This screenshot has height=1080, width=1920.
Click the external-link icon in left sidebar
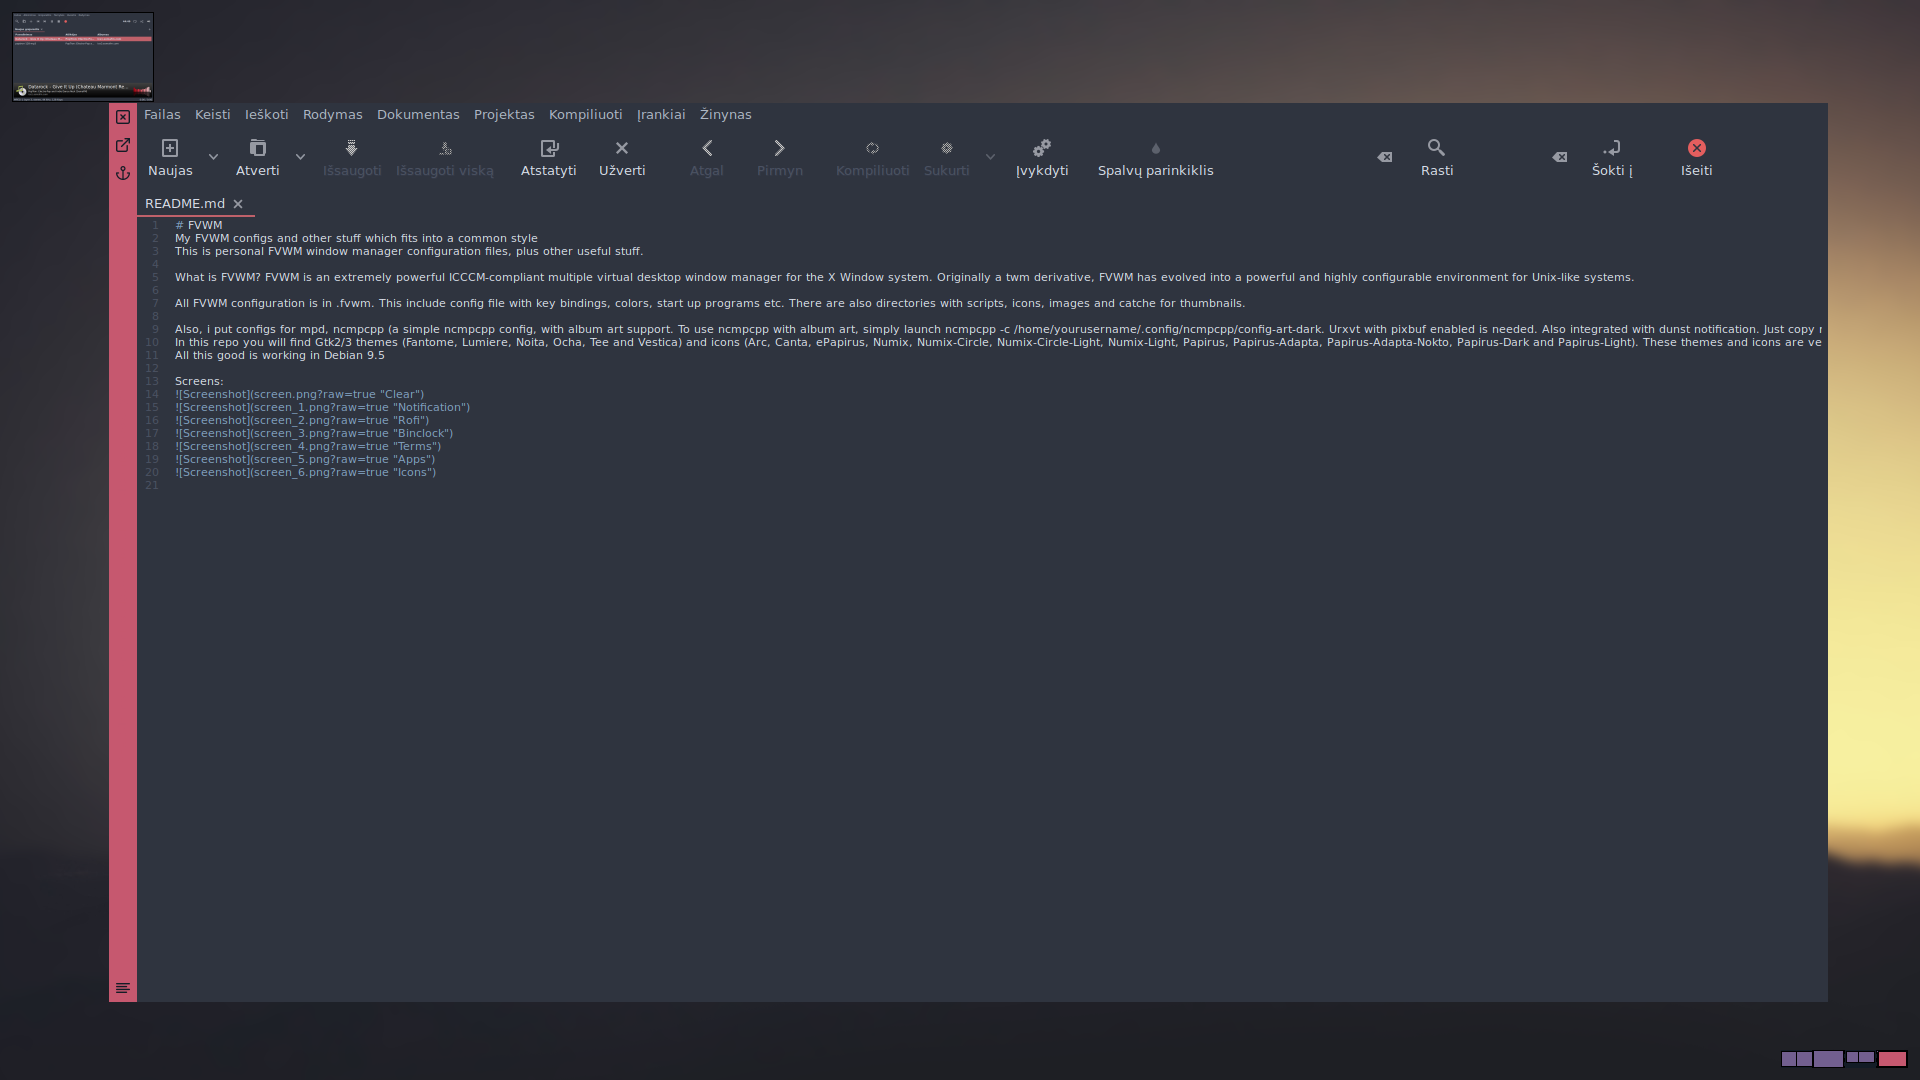pyautogui.click(x=123, y=145)
